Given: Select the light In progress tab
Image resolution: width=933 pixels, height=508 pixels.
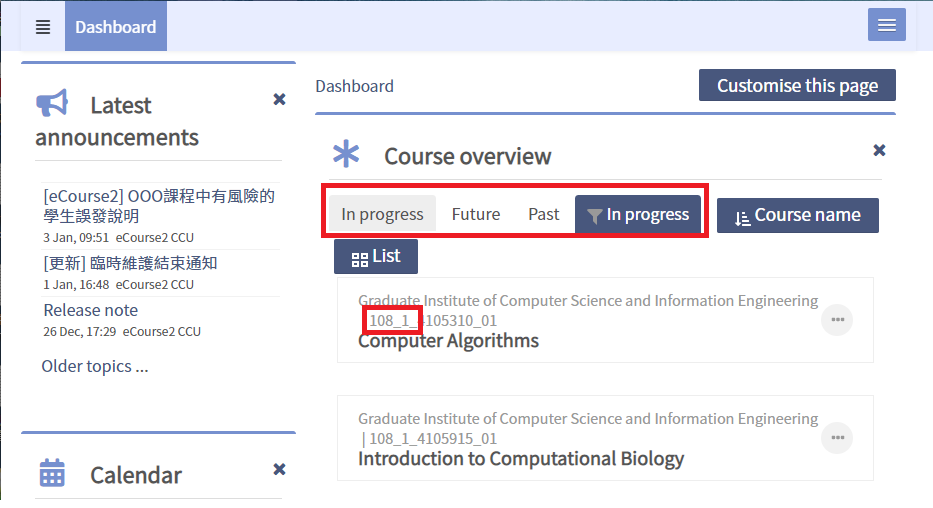Looking at the screenshot, I should point(382,214).
